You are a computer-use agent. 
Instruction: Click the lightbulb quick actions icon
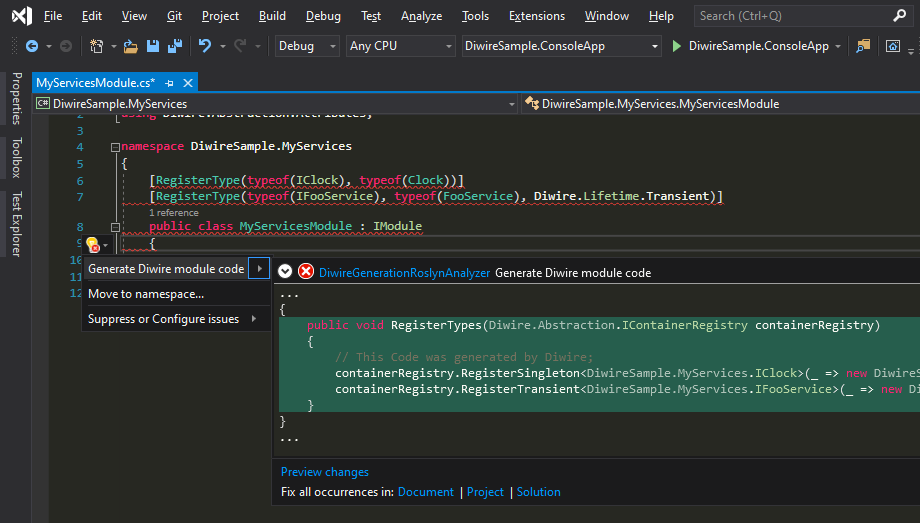(x=92, y=244)
